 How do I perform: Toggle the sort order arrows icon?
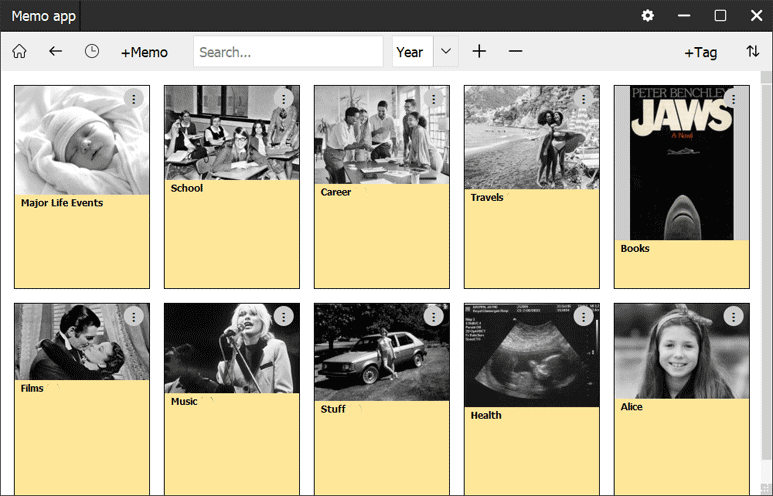[752, 52]
